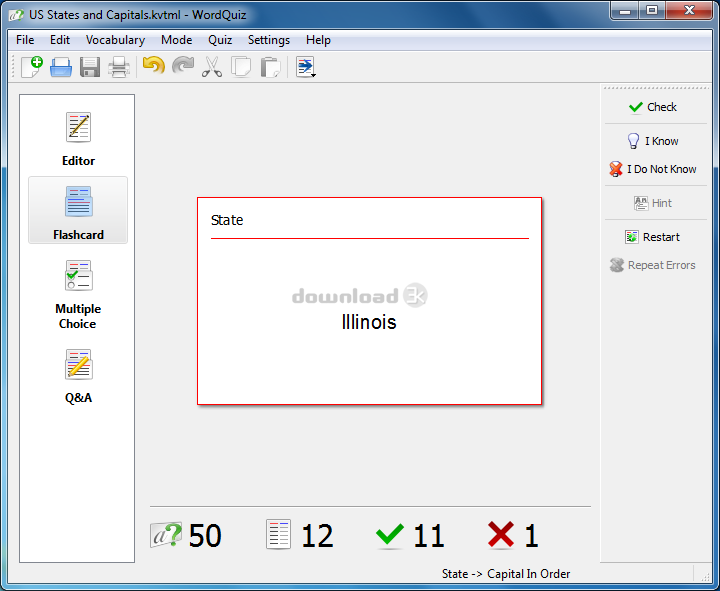720x591 pixels.
Task: Open the Help menu
Action: (x=318, y=40)
